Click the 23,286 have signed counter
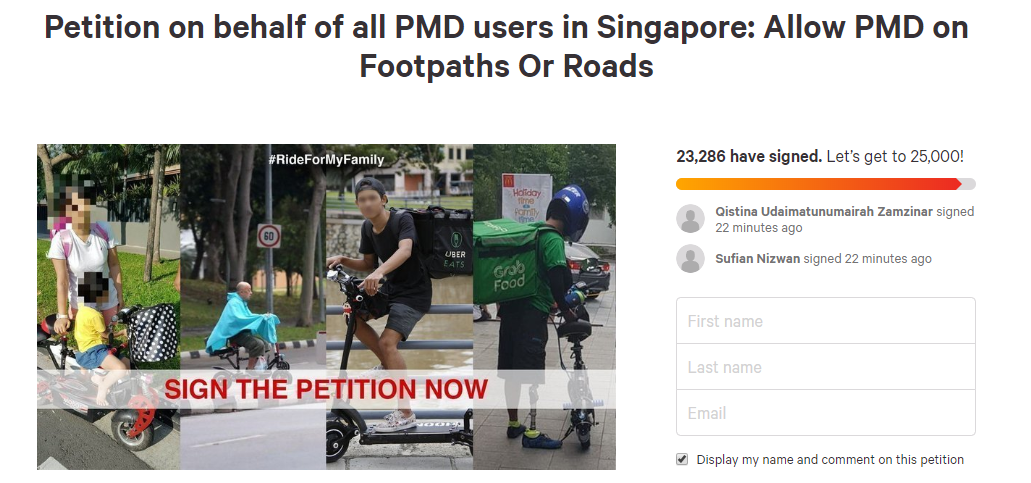1031x483 pixels. click(749, 156)
